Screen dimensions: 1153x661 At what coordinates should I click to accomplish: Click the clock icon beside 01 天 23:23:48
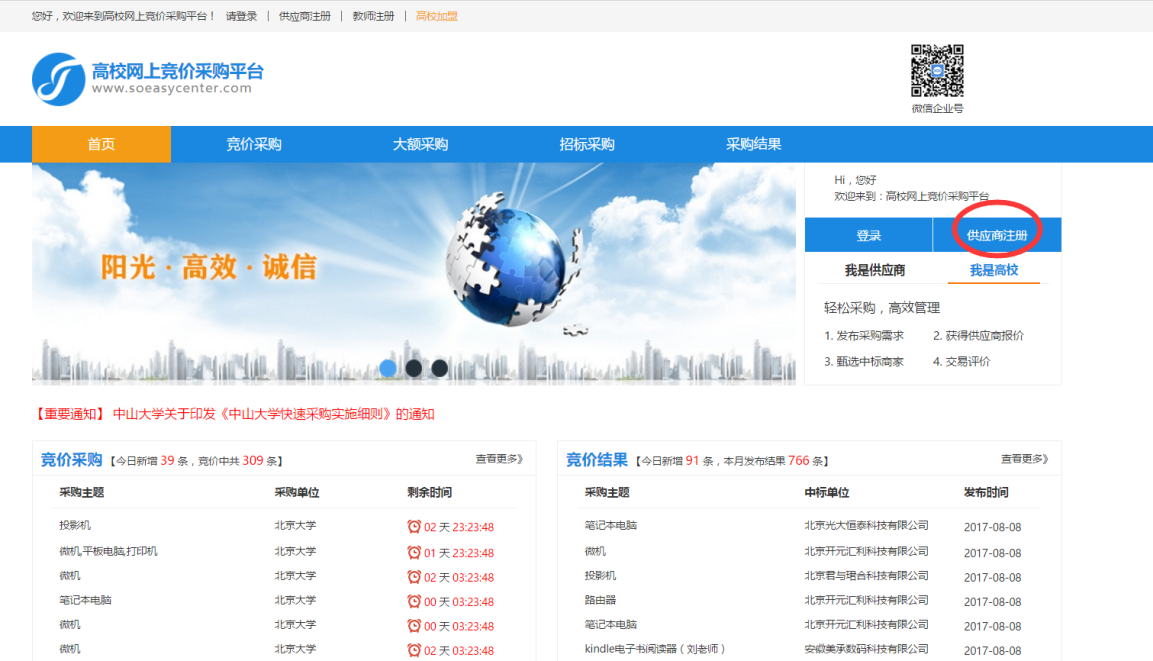(414, 552)
